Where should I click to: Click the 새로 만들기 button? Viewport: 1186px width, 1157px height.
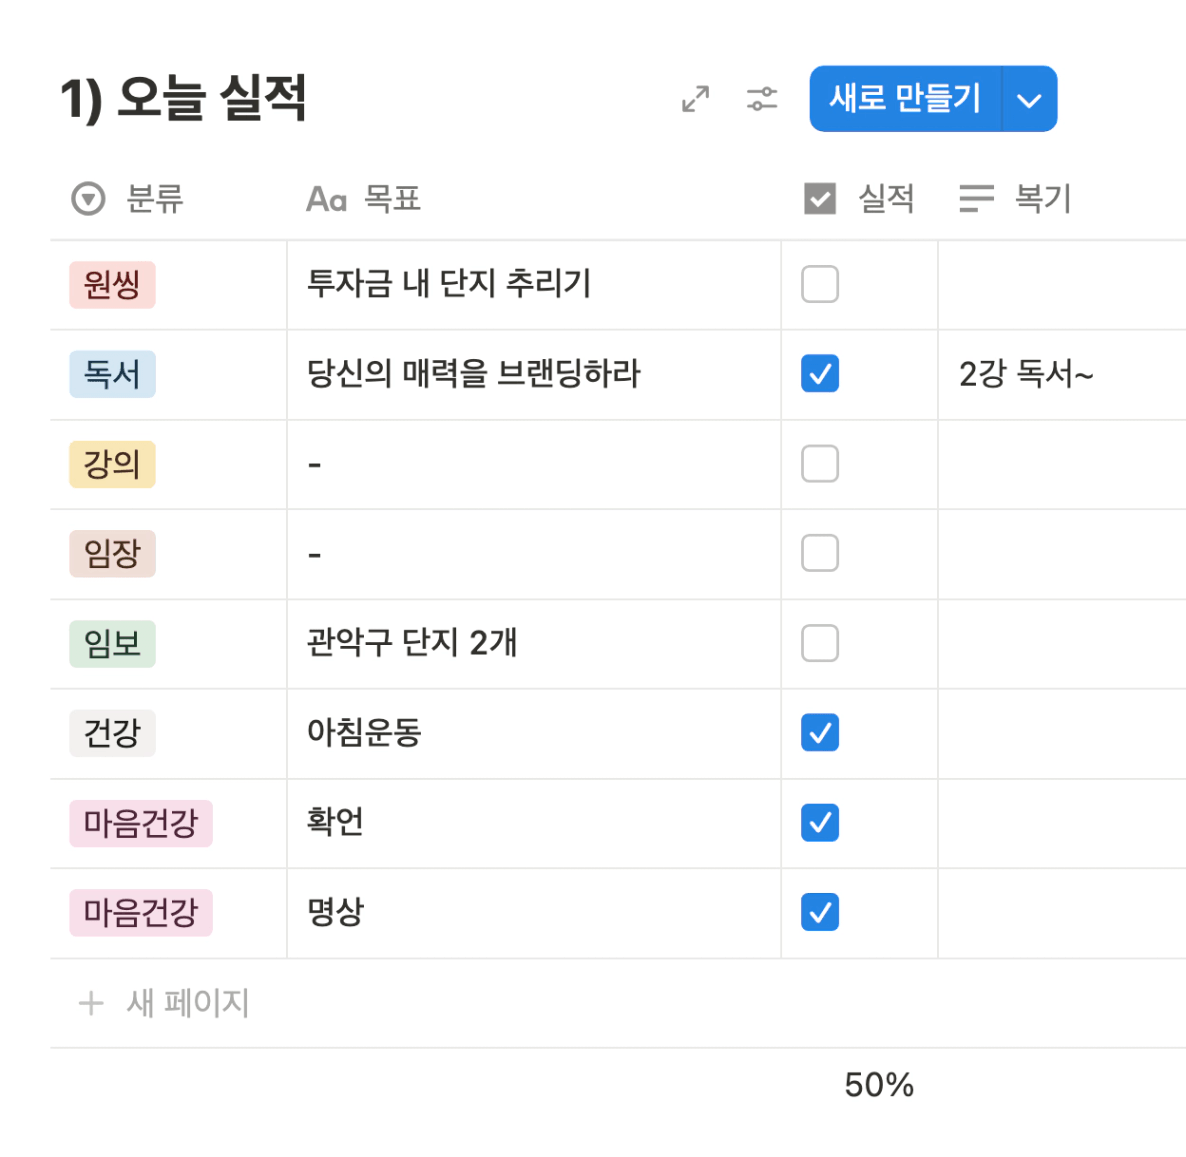point(905,99)
